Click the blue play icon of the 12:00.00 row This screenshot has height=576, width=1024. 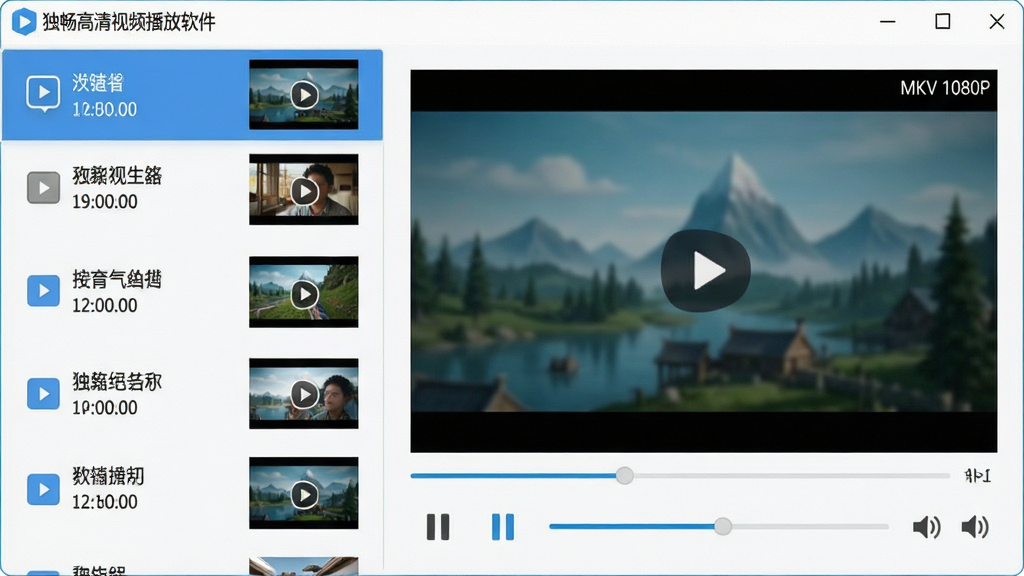[x=43, y=290]
